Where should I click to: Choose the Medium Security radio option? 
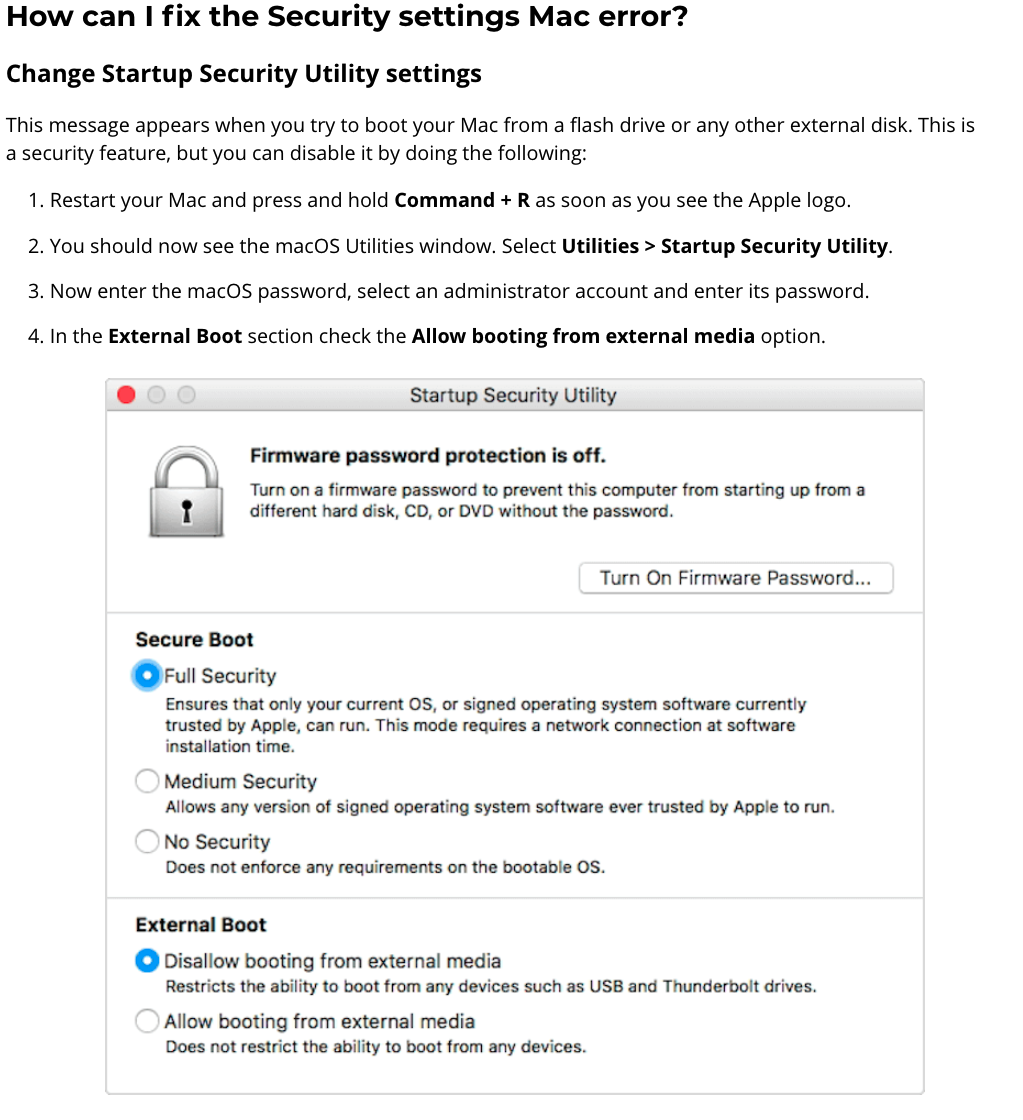[147, 781]
